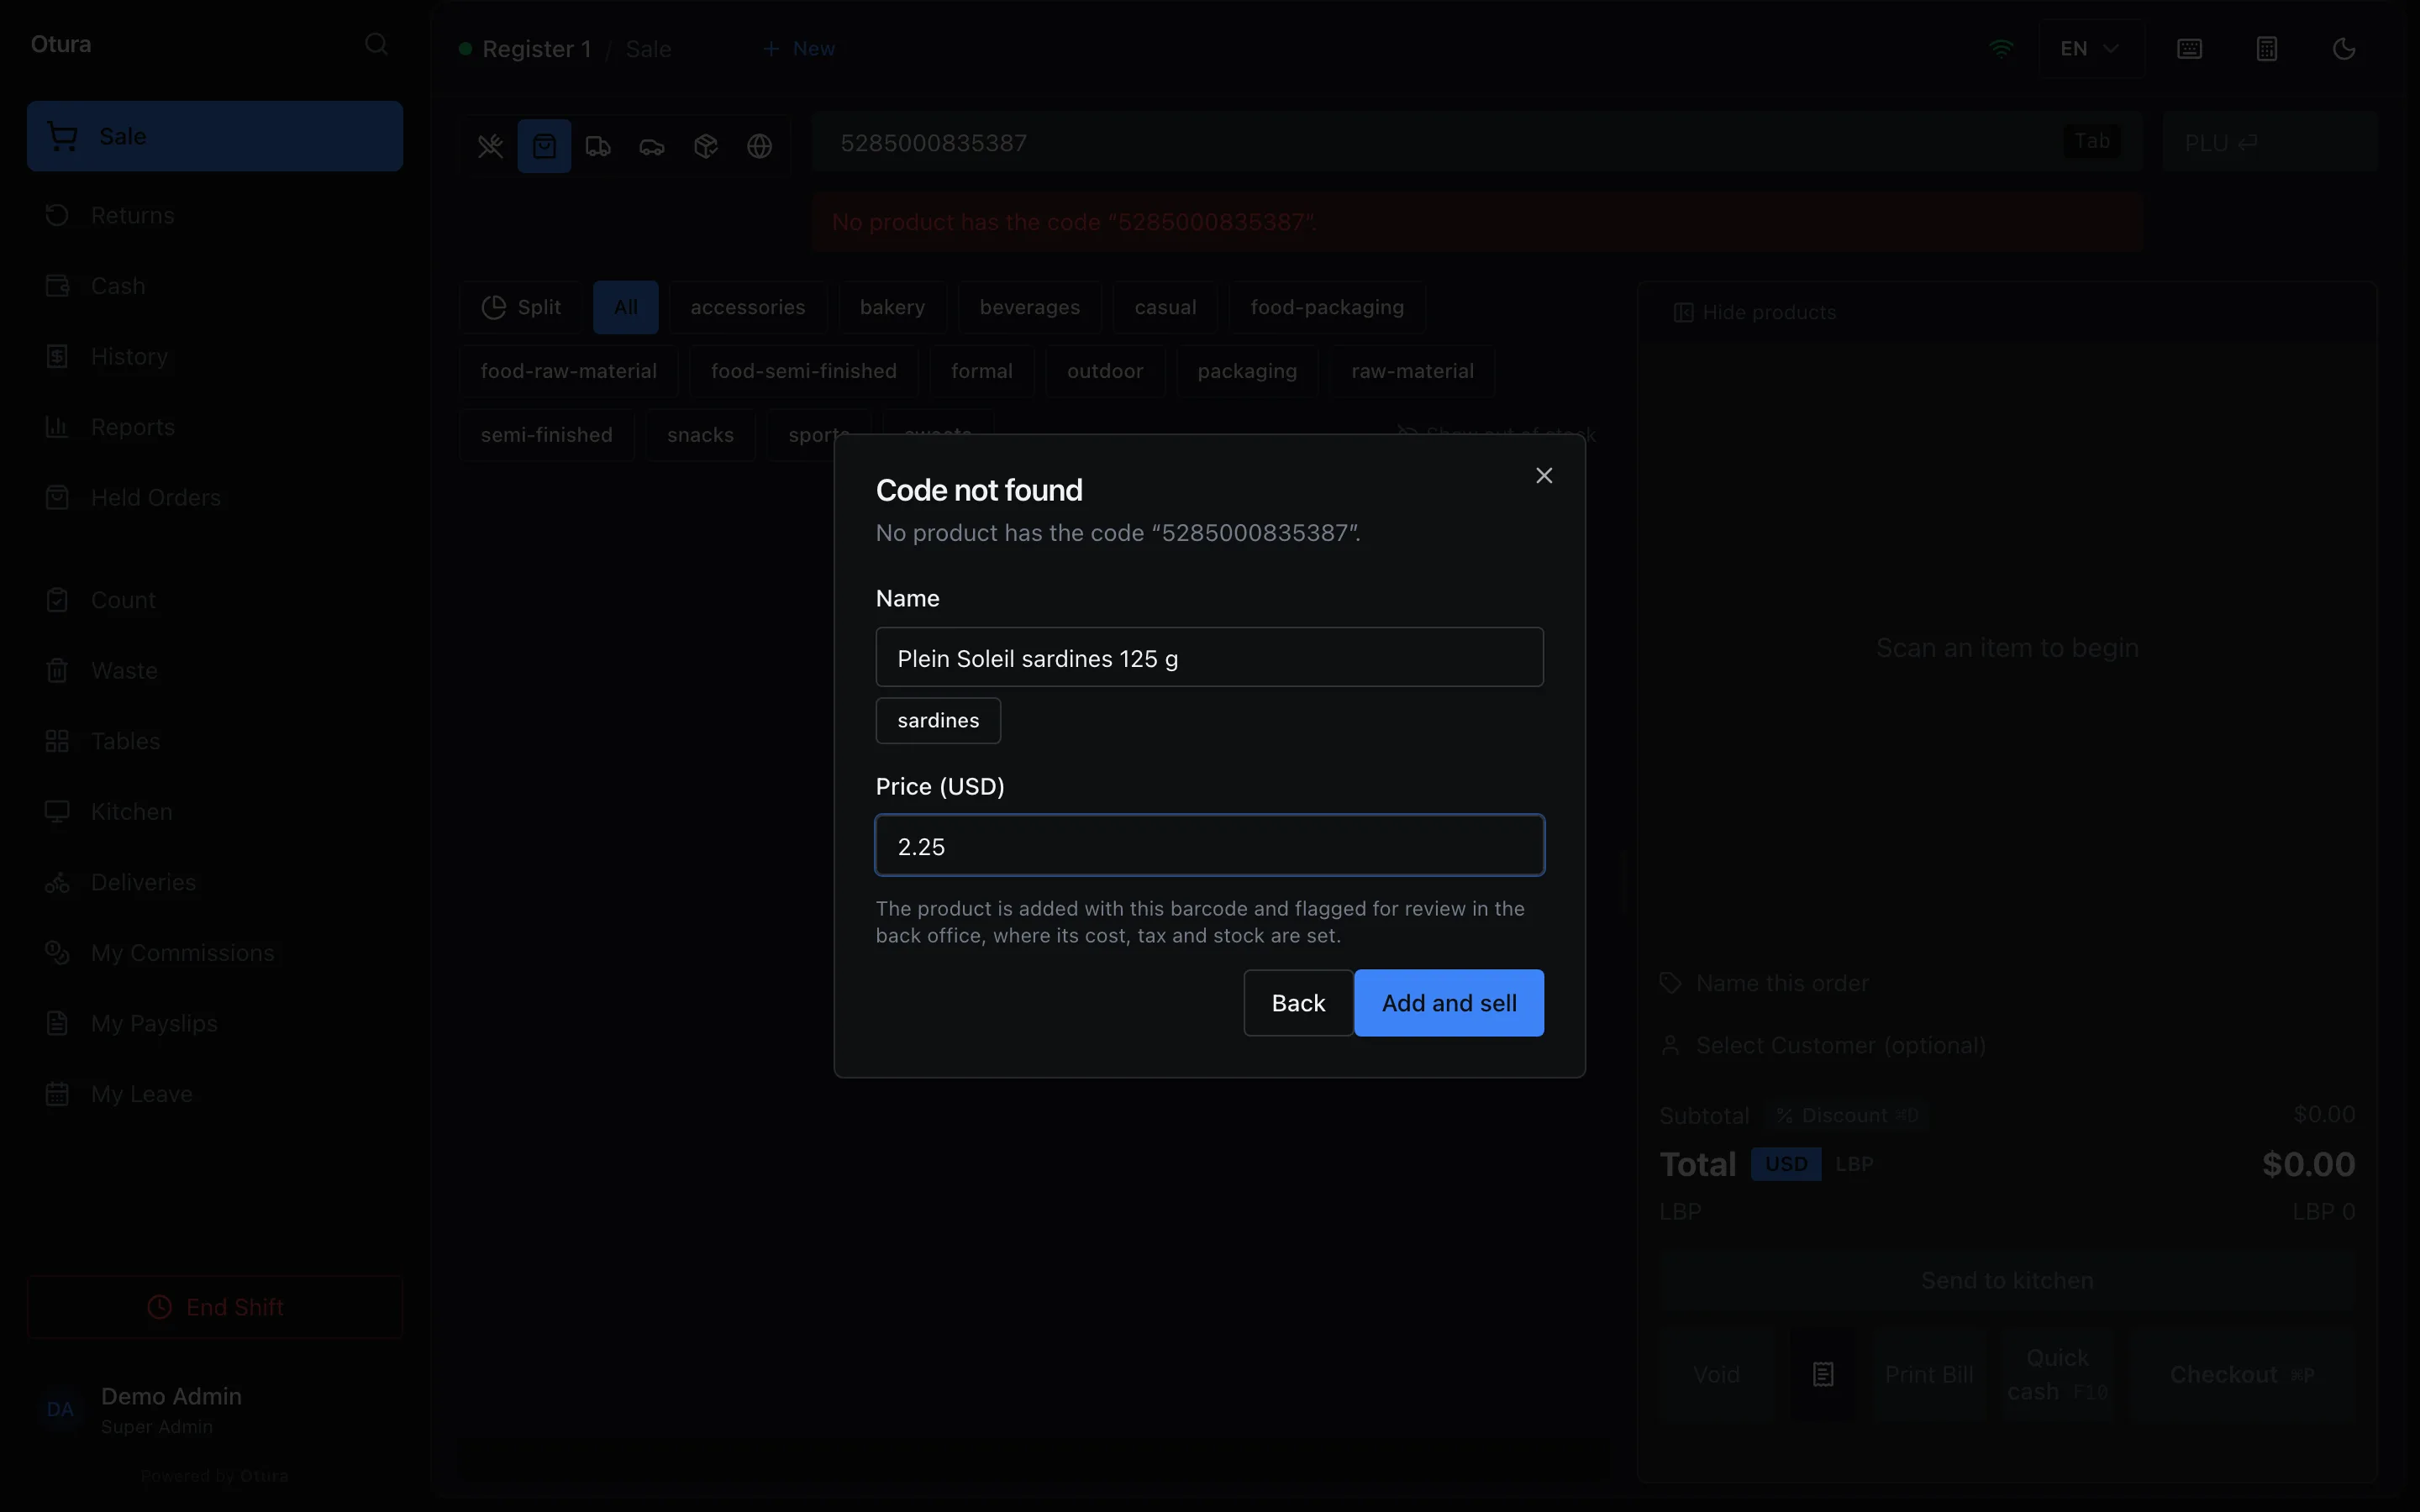Open Reports in the sidebar
Viewport: 2420px width, 1512px height.
215,427
